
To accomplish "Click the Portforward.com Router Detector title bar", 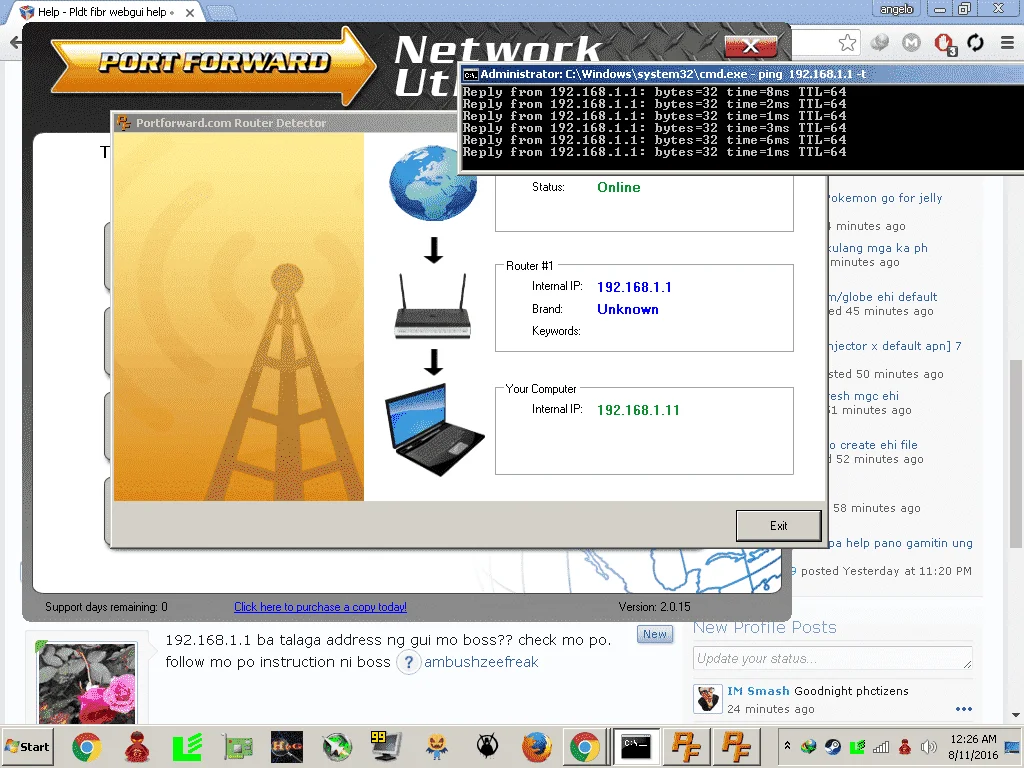I will pyautogui.click(x=285, y=123).
